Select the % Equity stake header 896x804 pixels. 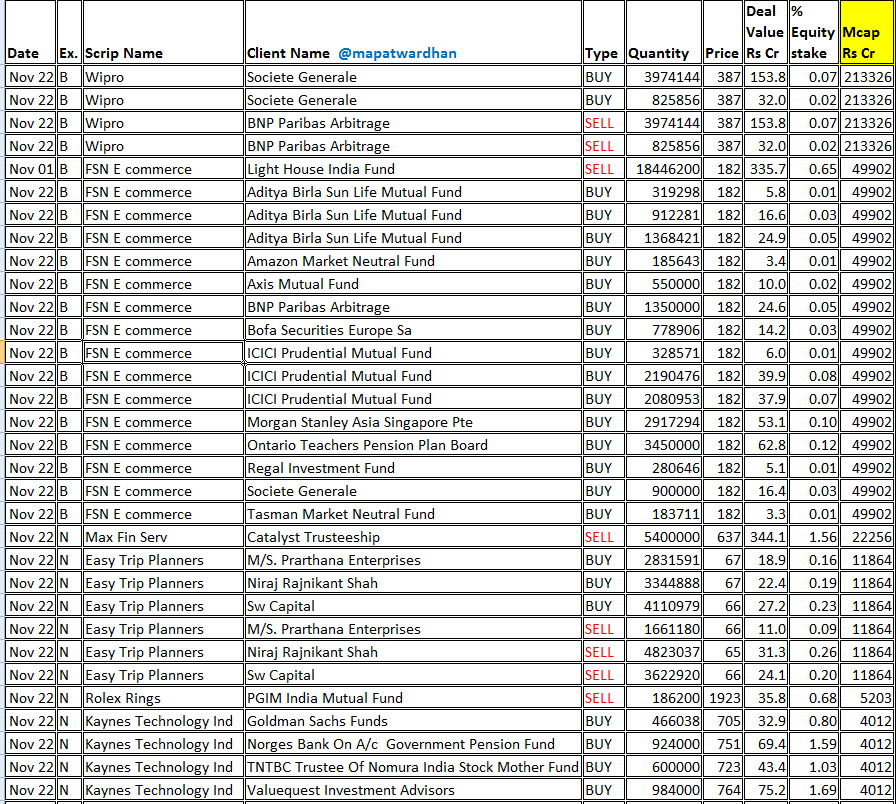813,32
